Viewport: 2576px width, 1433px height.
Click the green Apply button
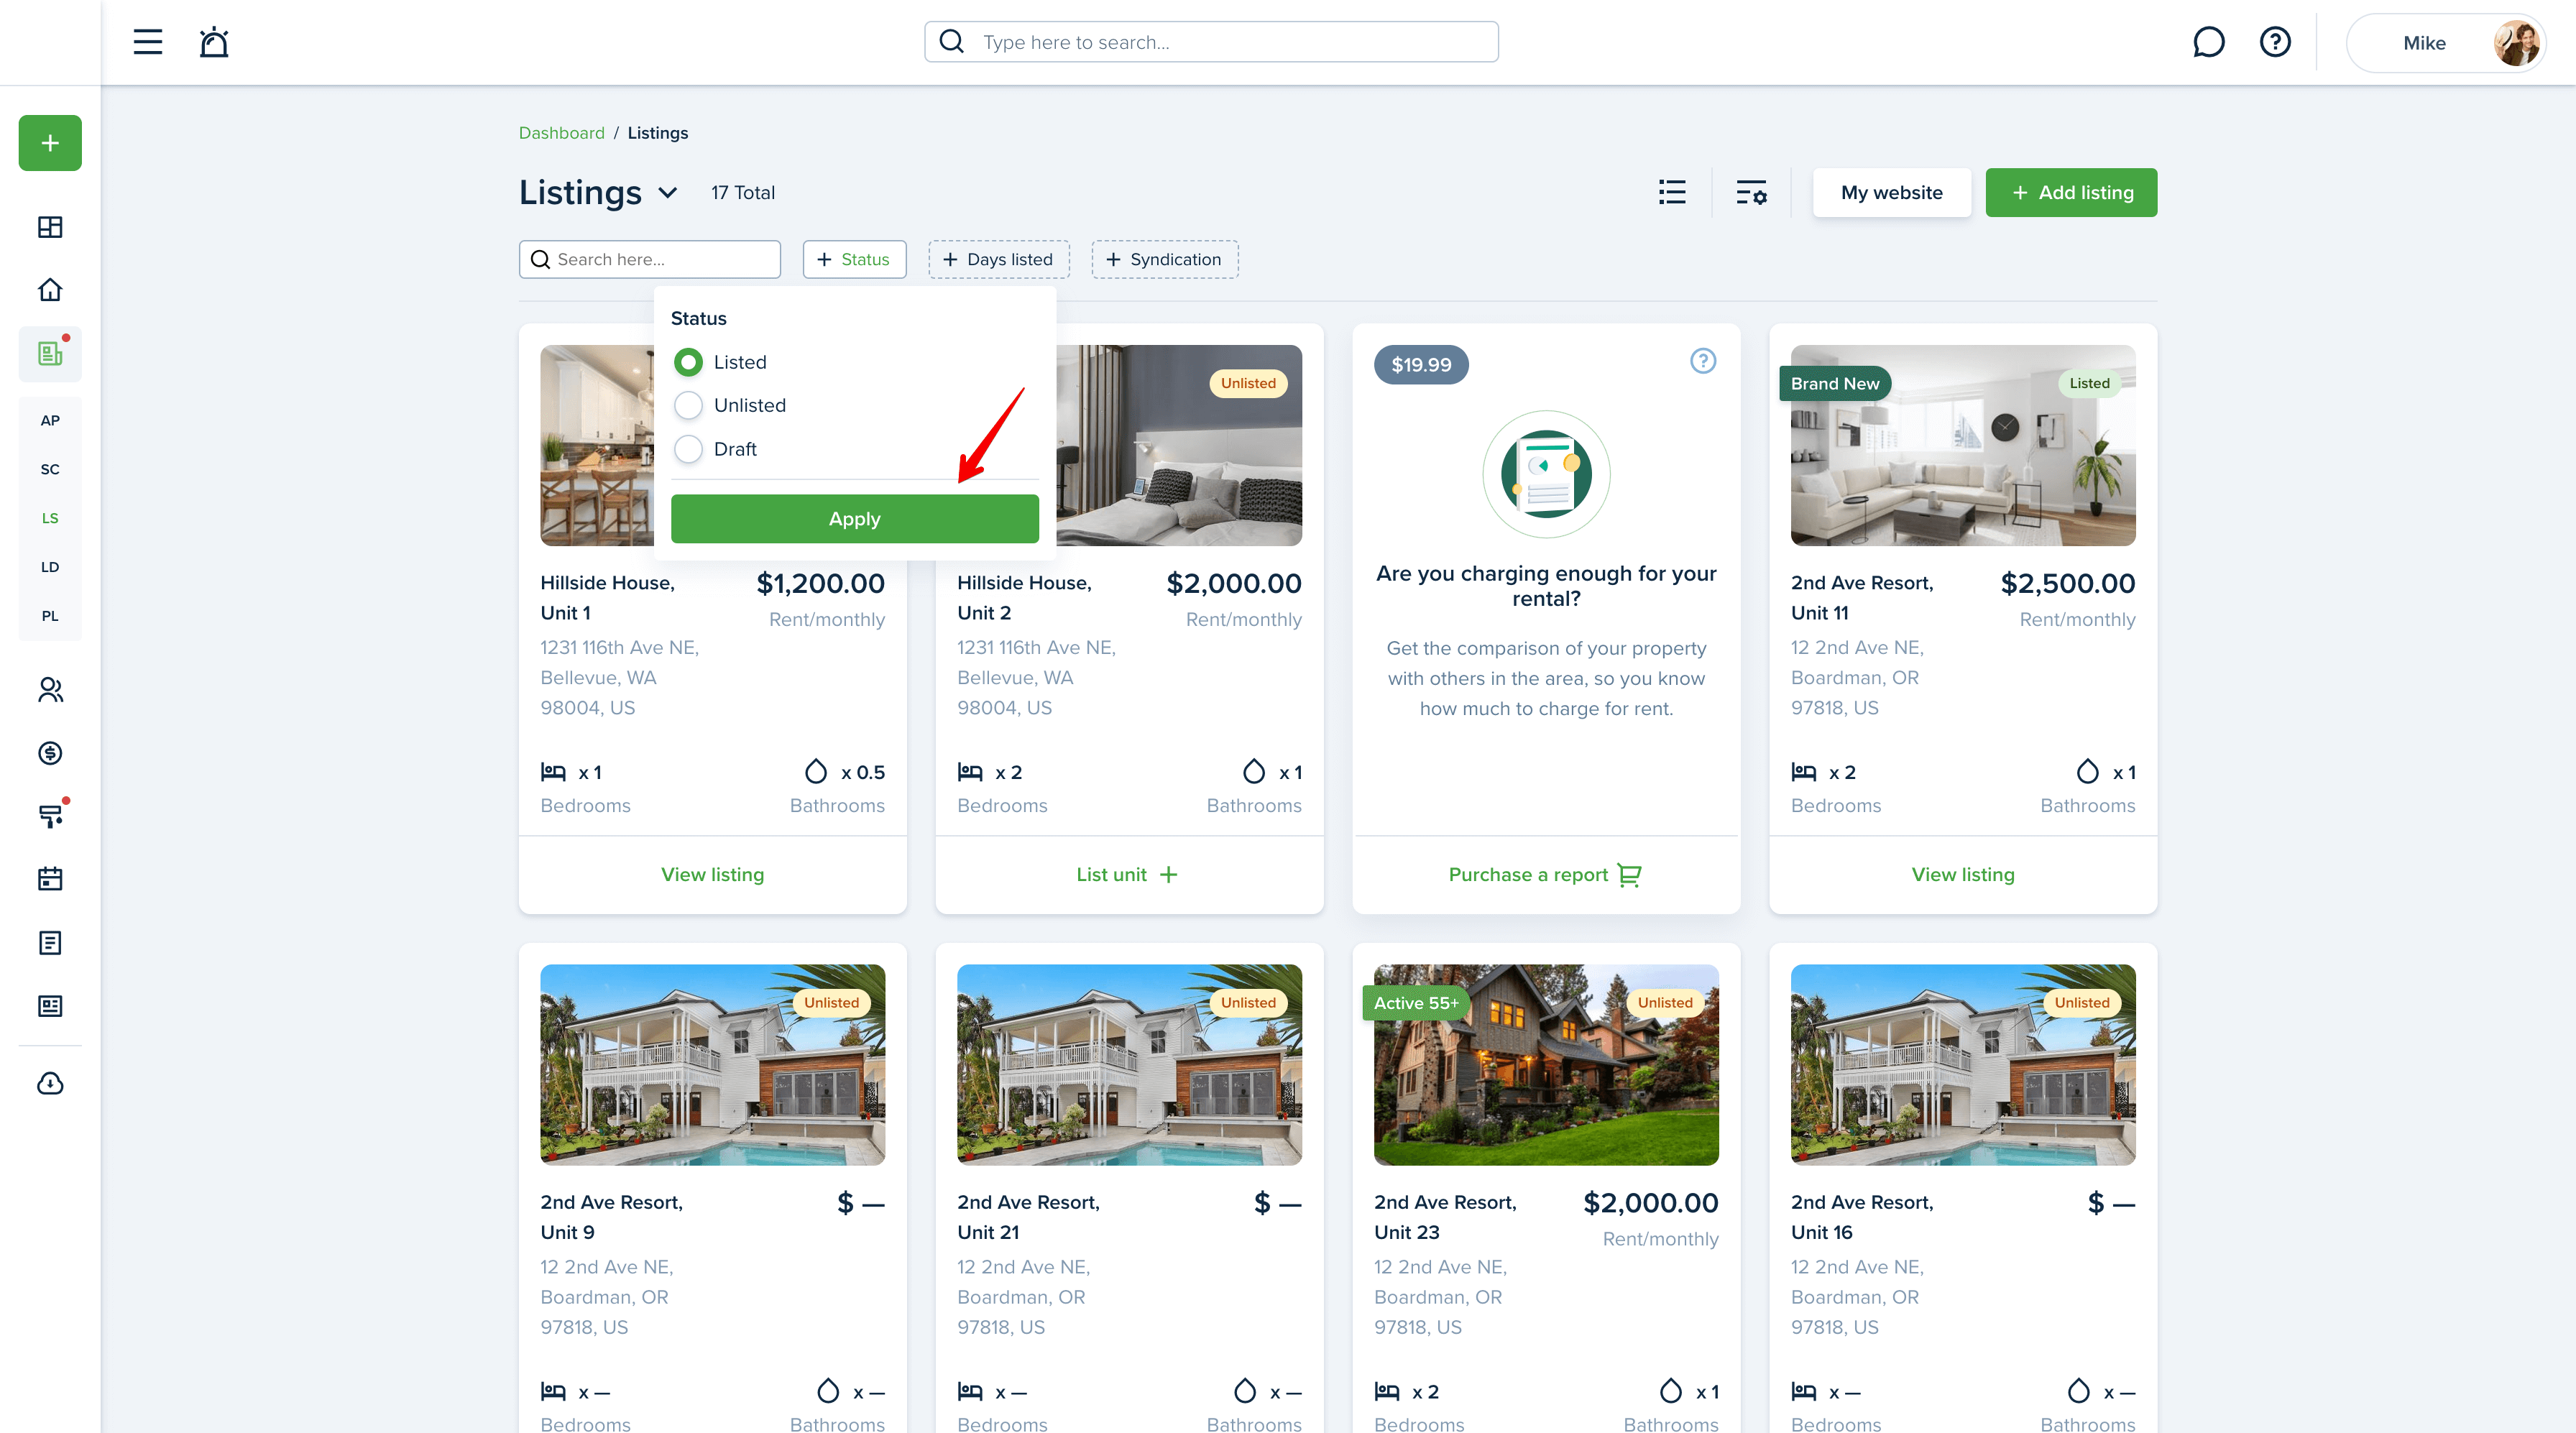(x=854, y=519)
